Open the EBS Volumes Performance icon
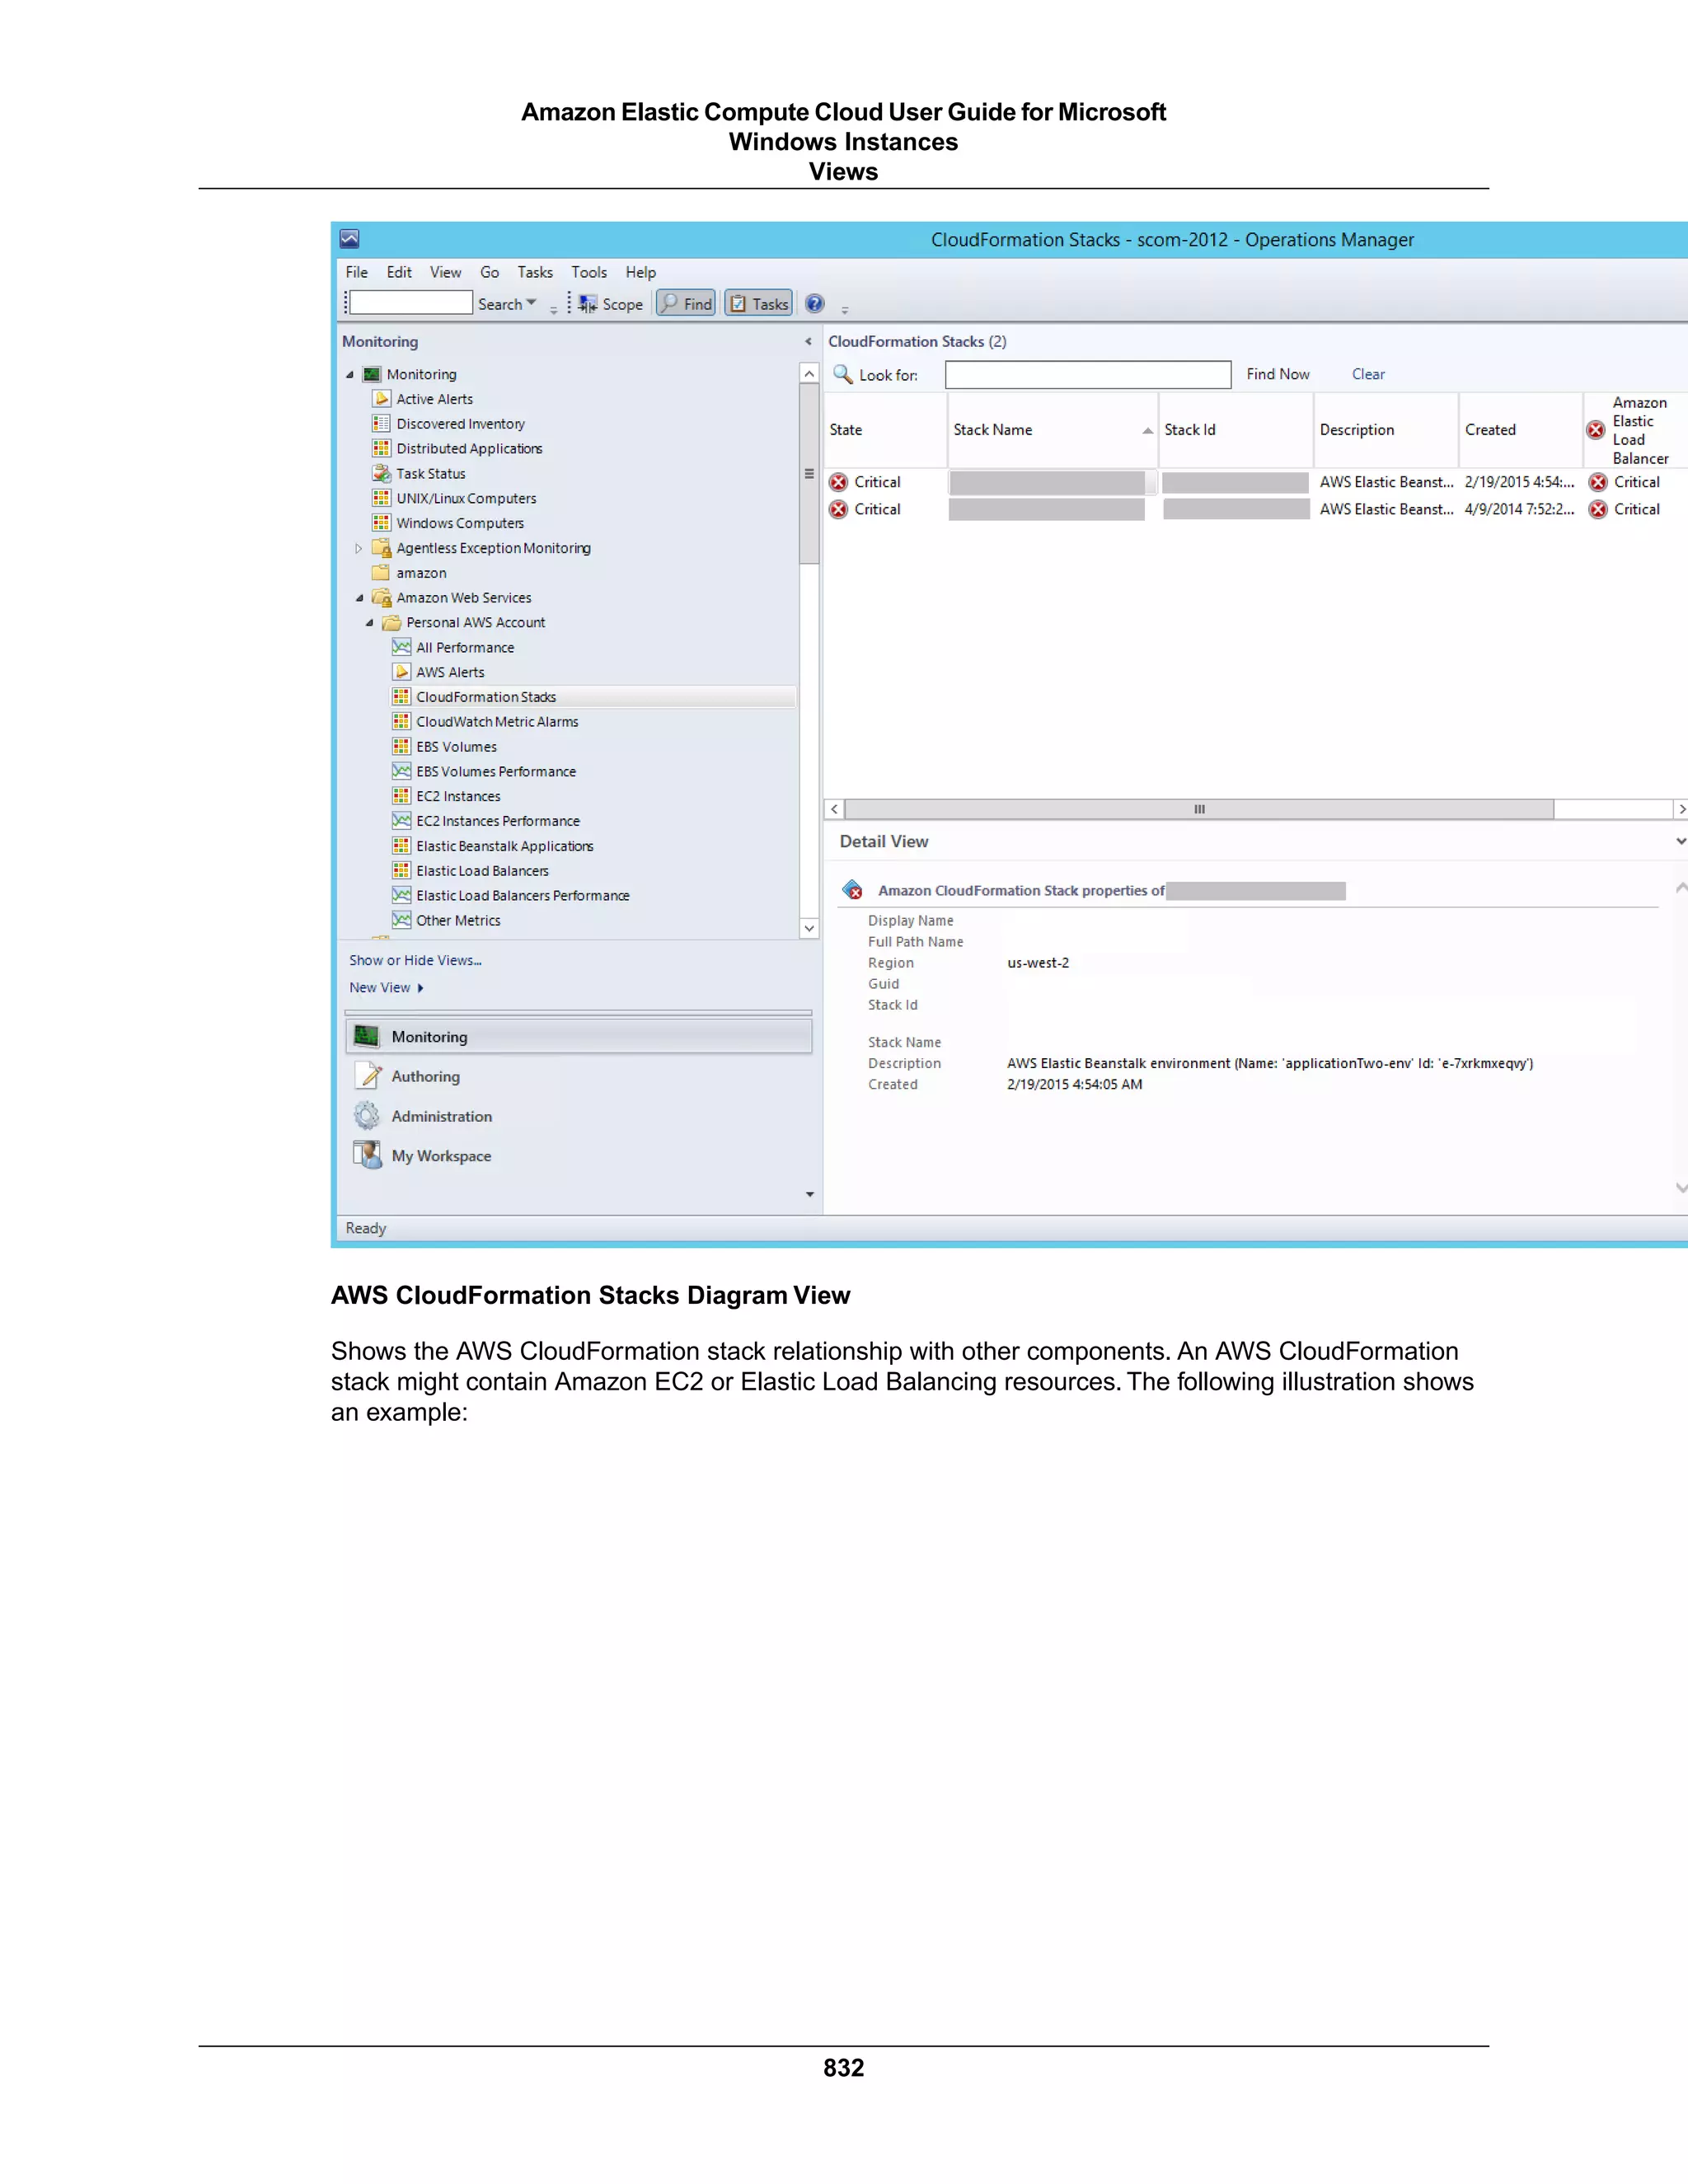Image resolution: width=1688 pixels, height=2184 pixels. click(401, 771)
